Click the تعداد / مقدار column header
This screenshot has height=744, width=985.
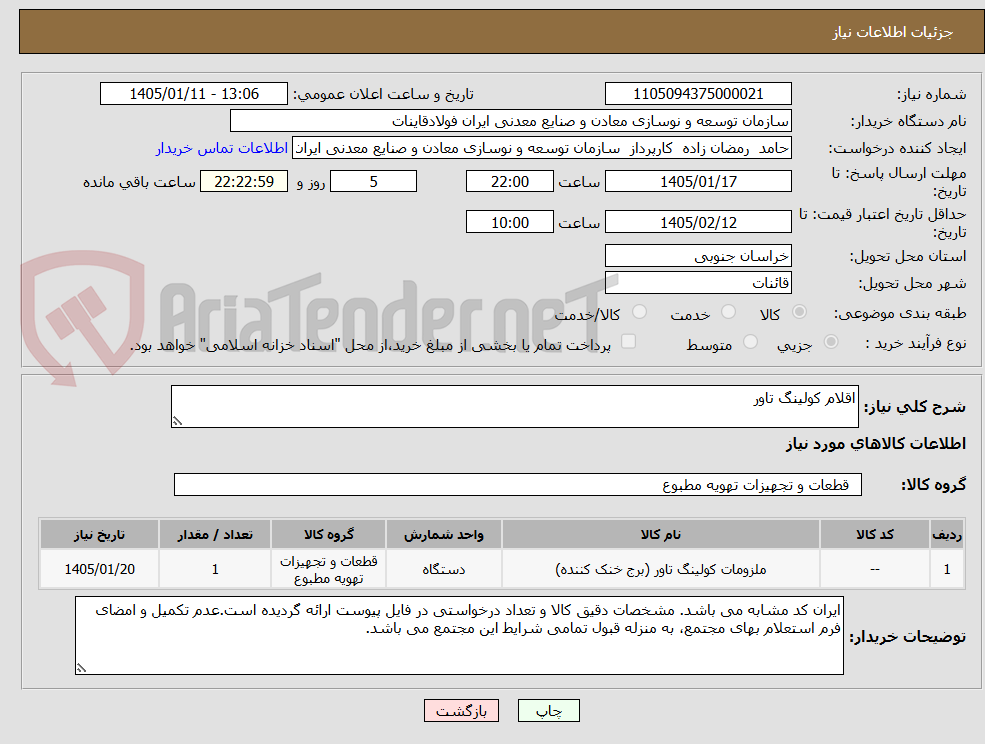point(215,534)
